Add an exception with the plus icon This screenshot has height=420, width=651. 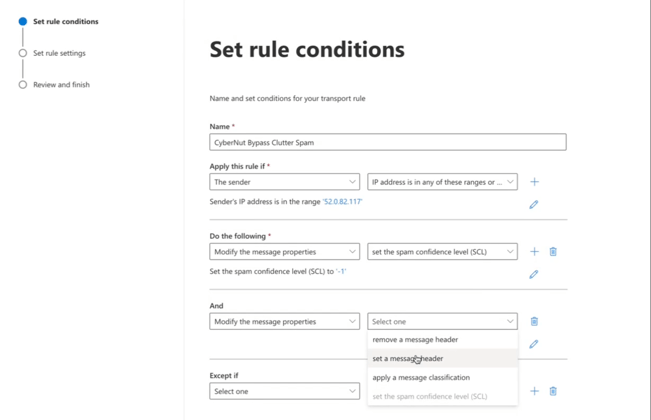(x=534, y=391)
